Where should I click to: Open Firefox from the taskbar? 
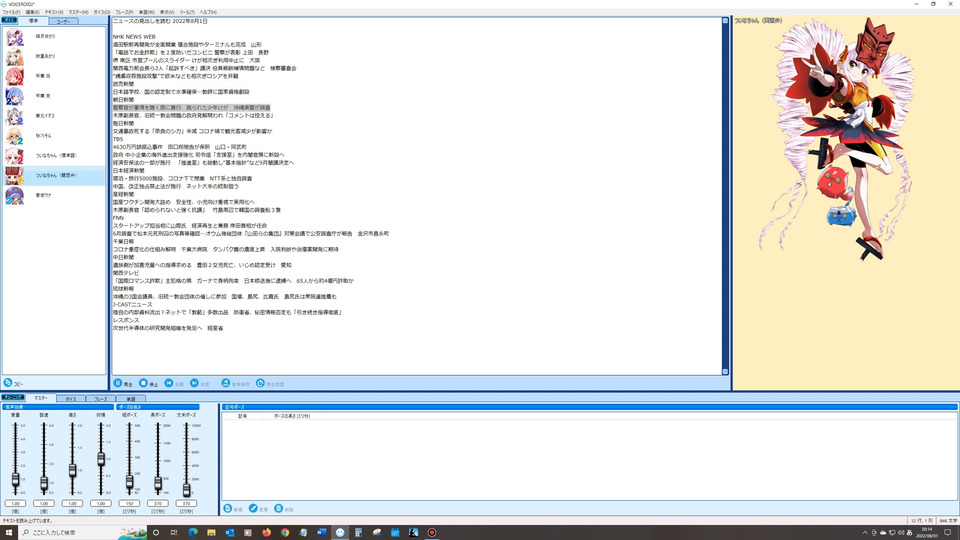click(x=266, y=533)
